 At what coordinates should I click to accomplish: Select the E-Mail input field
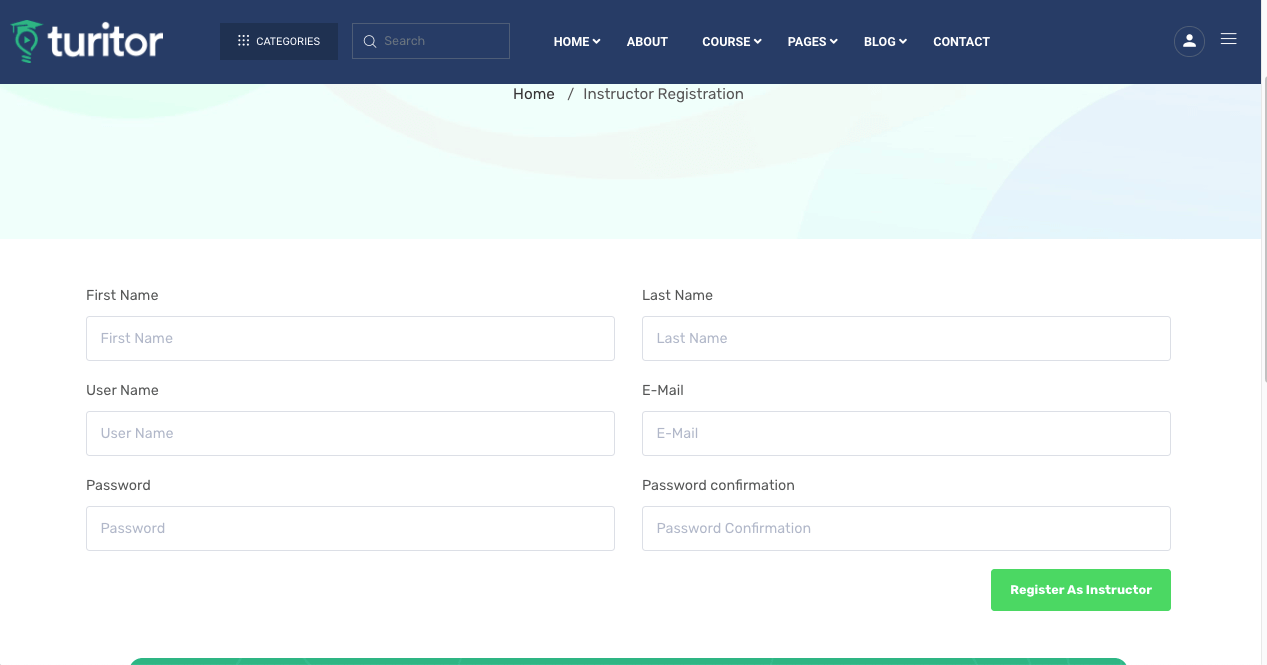click(x=906, y=433)
